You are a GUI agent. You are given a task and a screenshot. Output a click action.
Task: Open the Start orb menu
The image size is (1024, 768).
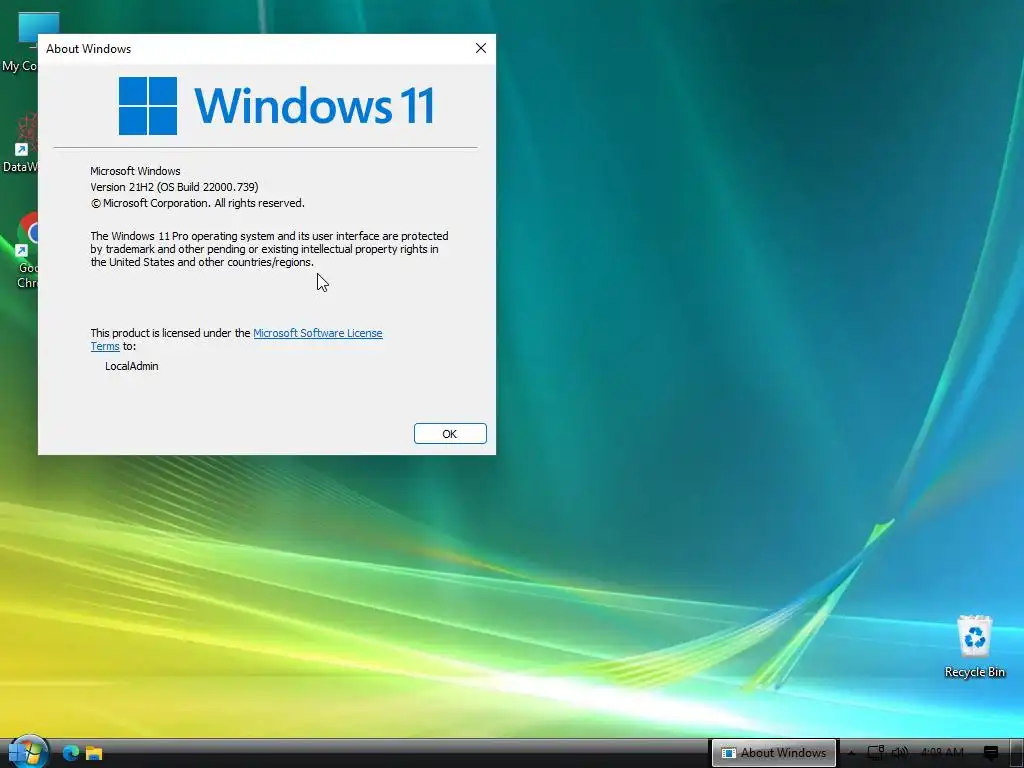28,752
